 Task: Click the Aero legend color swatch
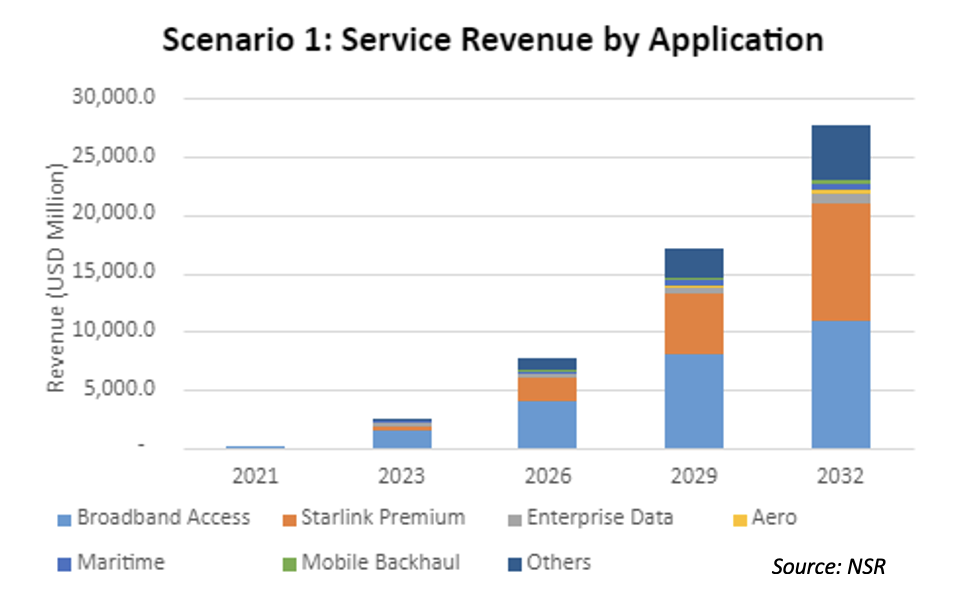tap(740, 520)
